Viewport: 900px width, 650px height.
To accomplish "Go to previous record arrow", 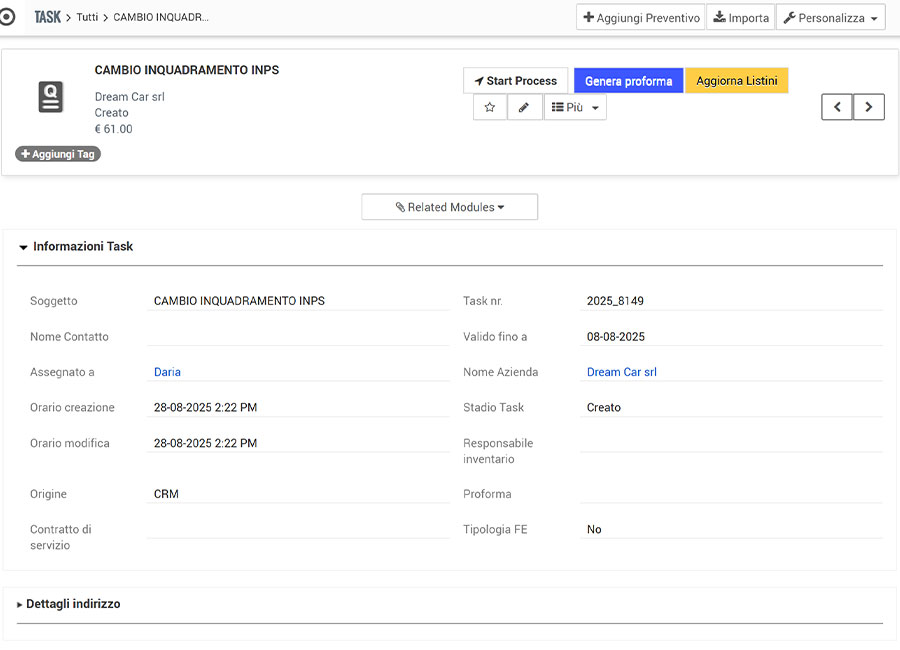I will [x=837, y=107].
